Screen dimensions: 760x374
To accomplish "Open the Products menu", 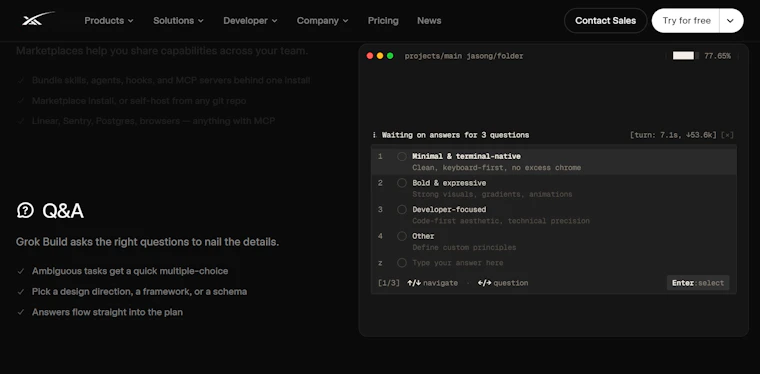I will [109, 21].
